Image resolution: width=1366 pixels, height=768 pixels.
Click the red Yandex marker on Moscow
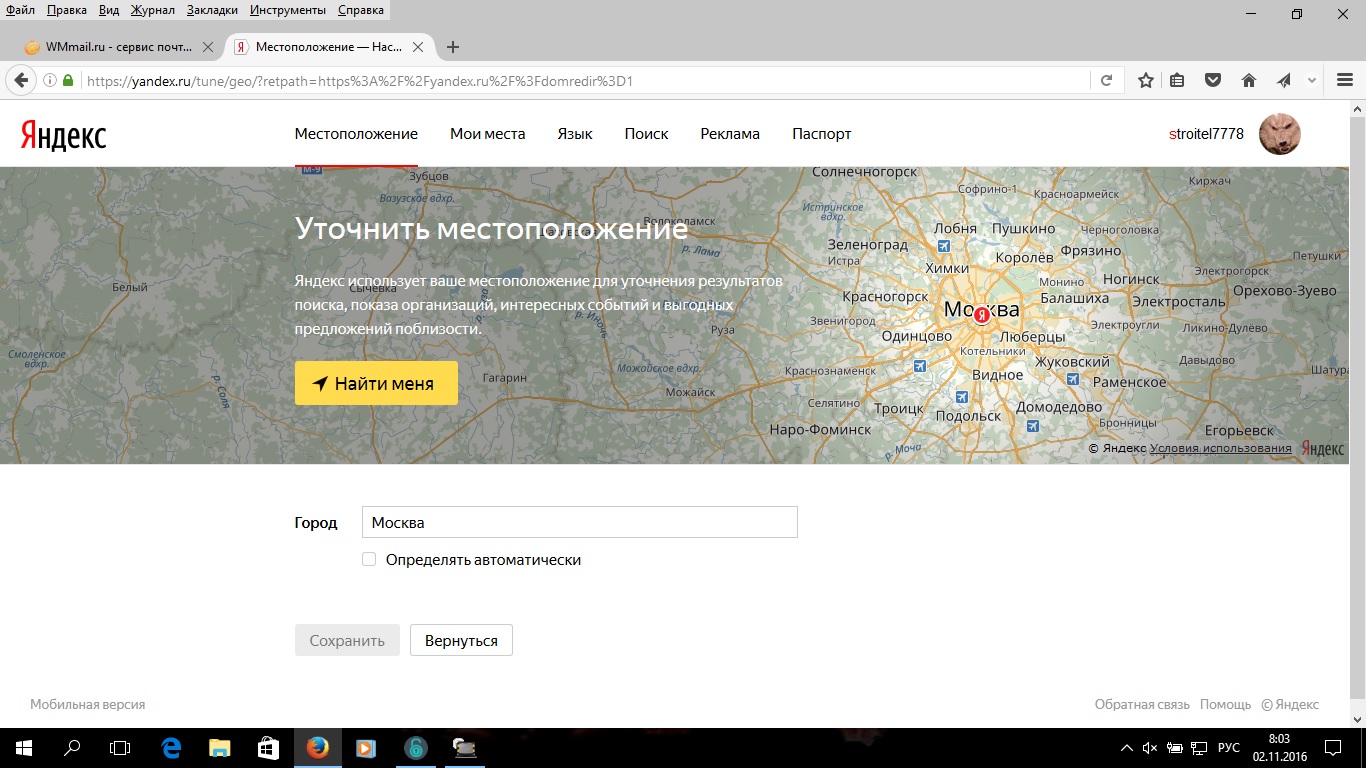982,314
